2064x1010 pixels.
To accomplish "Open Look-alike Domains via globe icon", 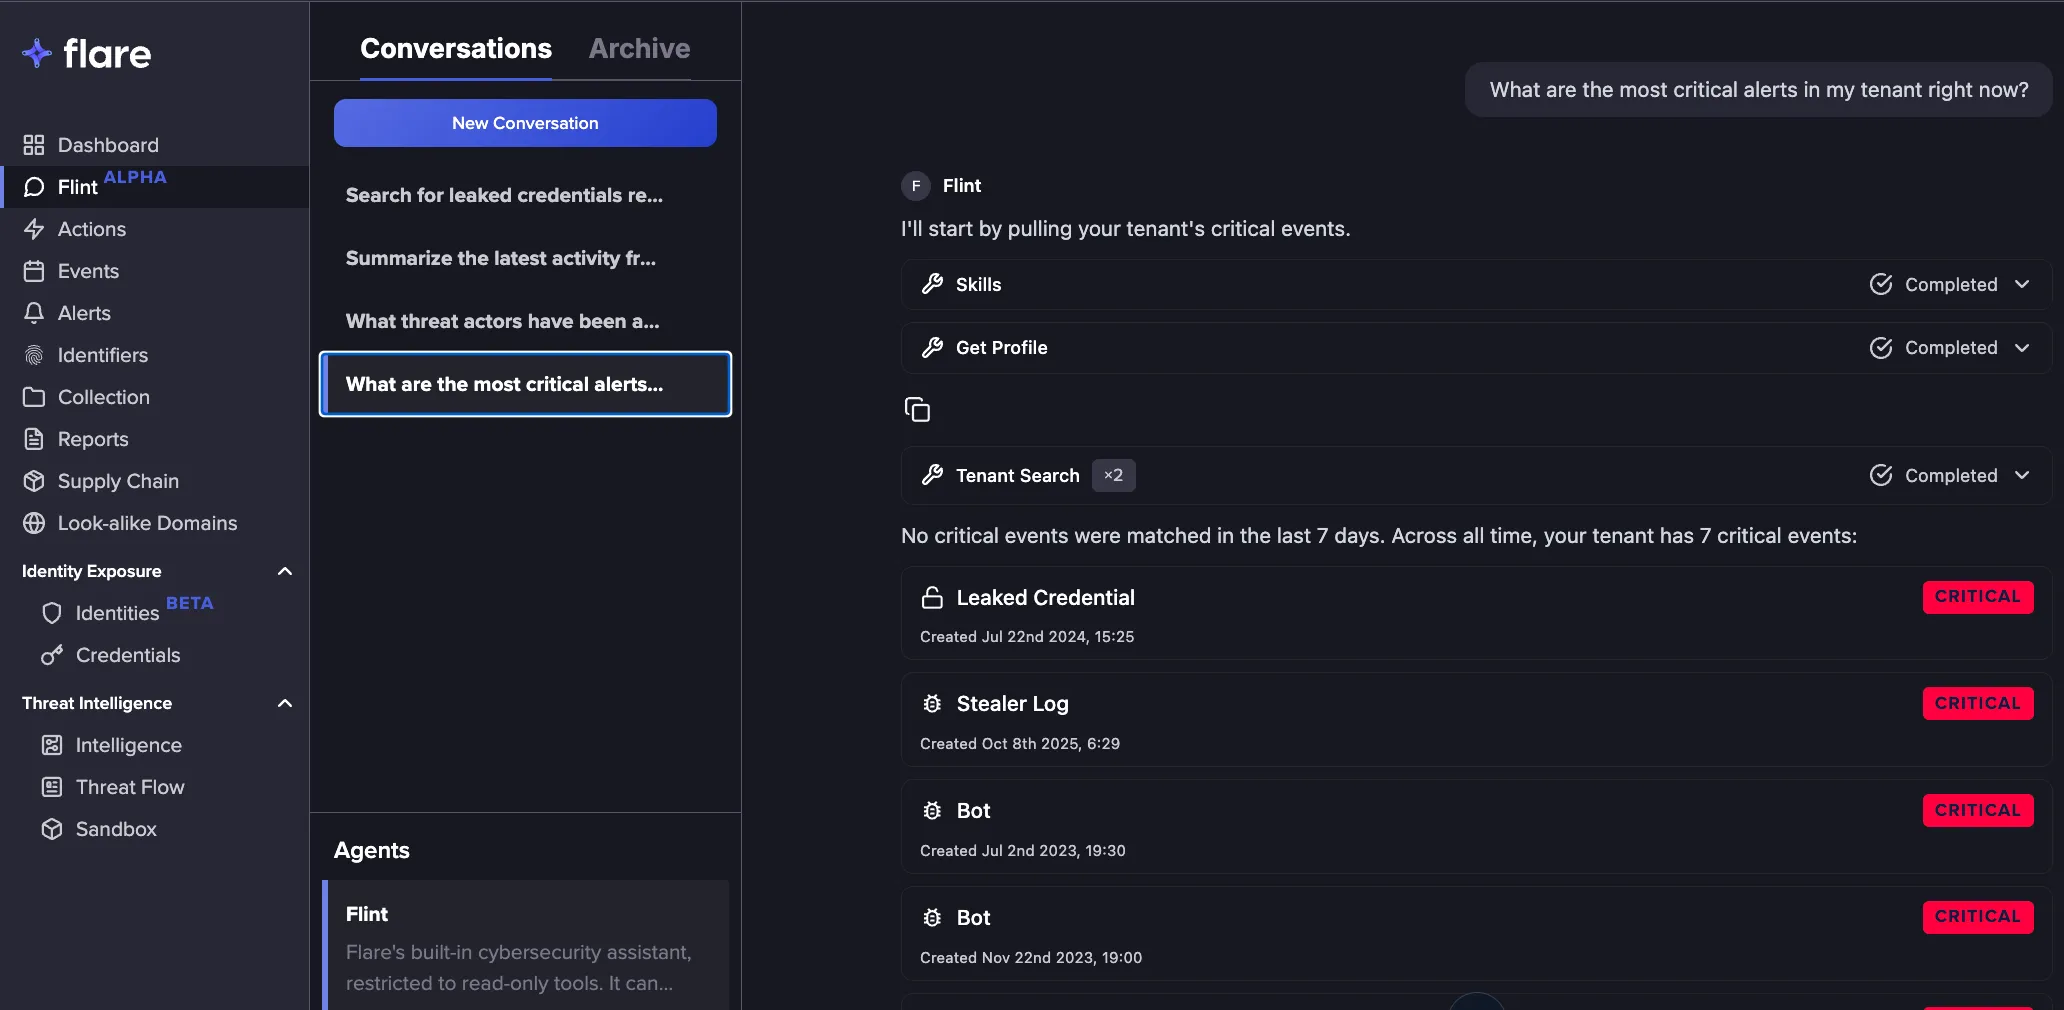I will 34,523.
